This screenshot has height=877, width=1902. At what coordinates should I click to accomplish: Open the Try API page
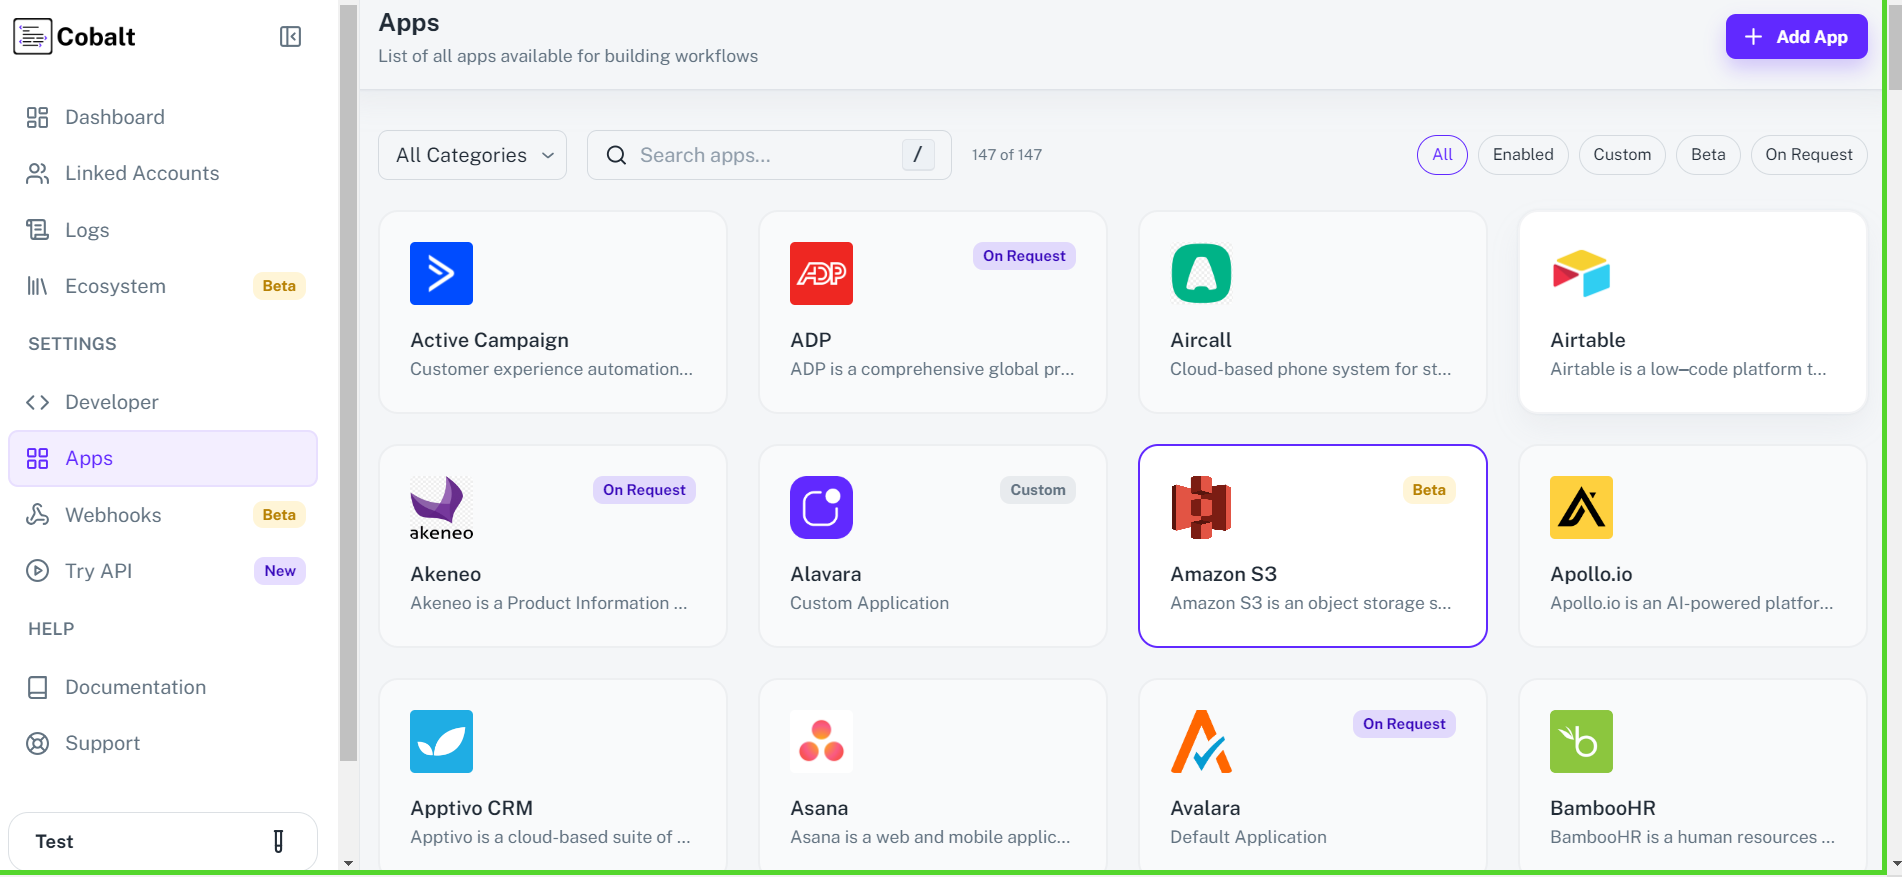point(163,571)
